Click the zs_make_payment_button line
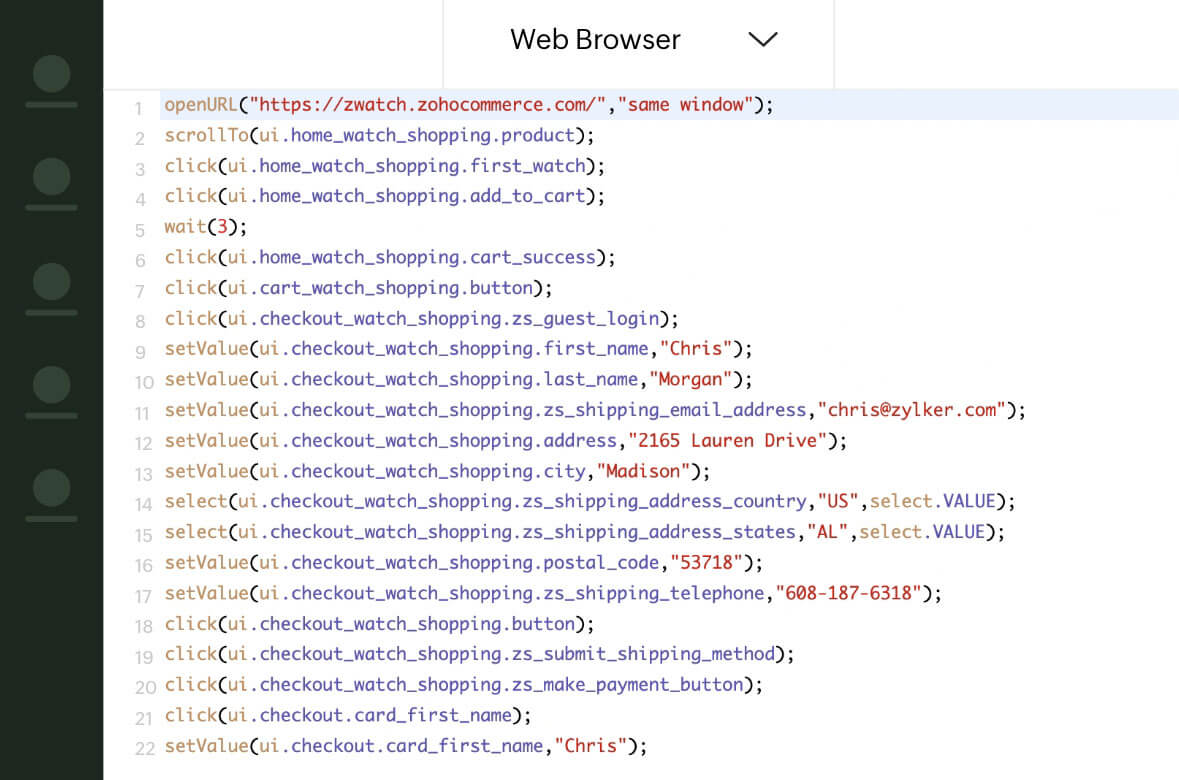The image size is (1179, 780). [x=463, y=684]
